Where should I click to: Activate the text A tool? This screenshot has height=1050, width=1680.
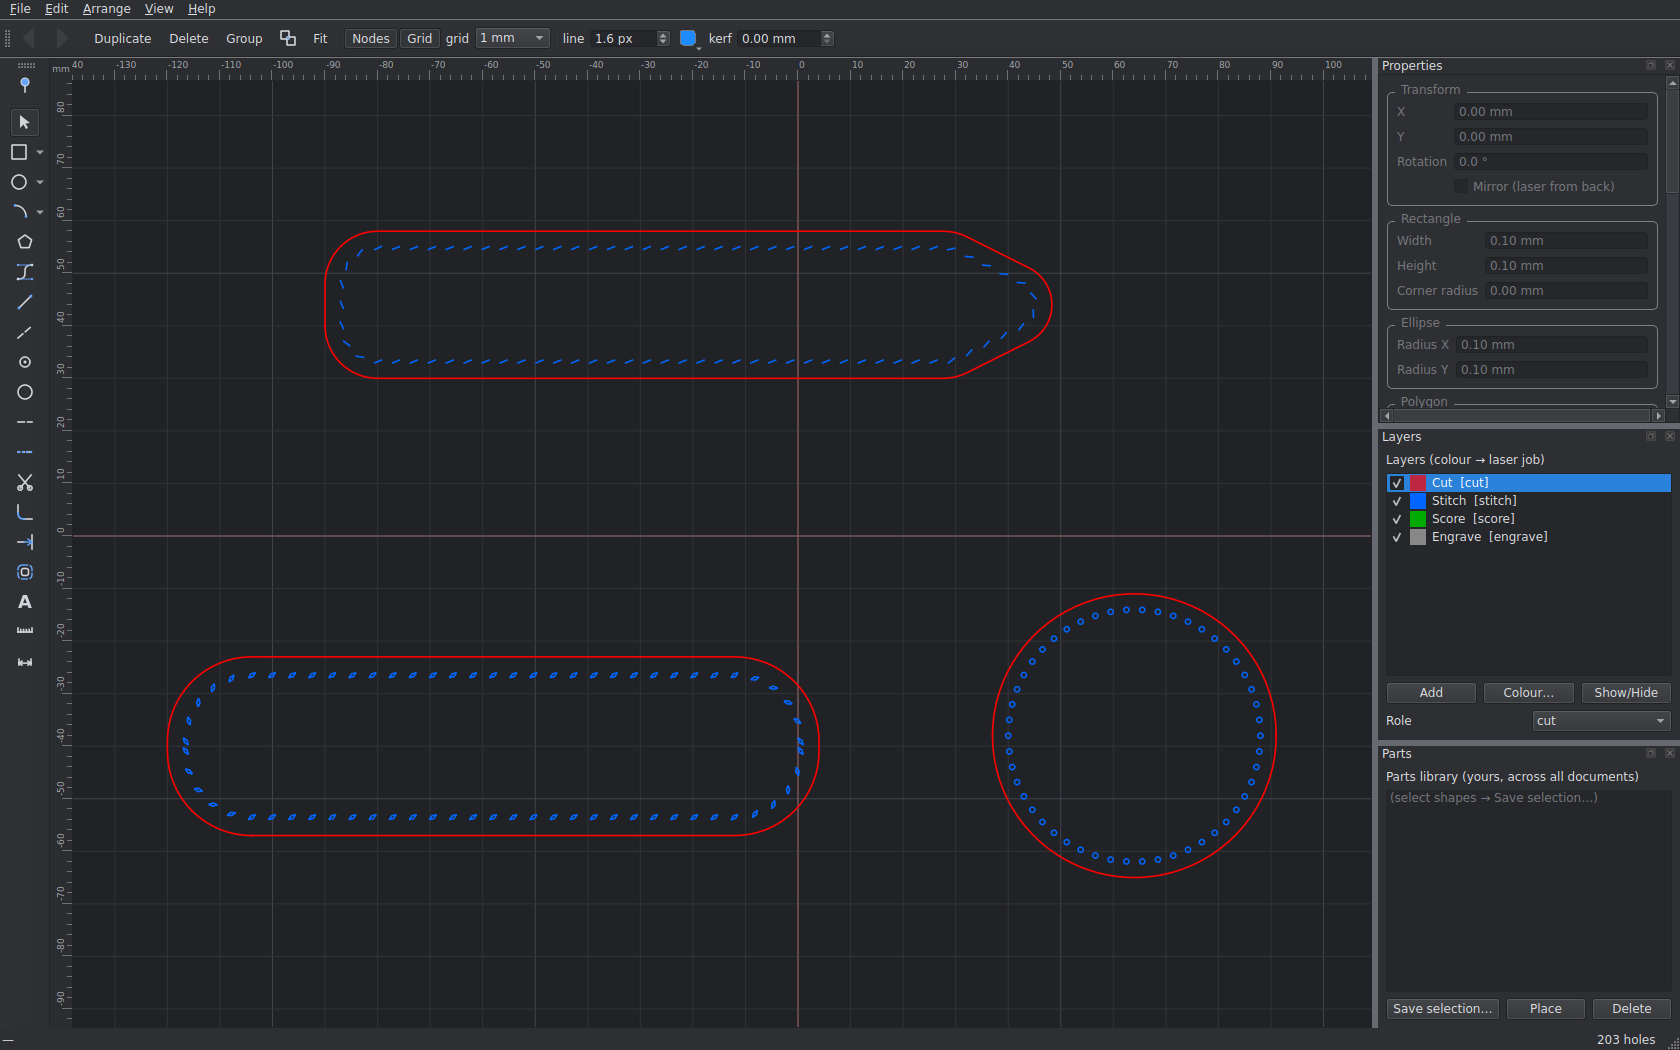(x=25, y=602)
